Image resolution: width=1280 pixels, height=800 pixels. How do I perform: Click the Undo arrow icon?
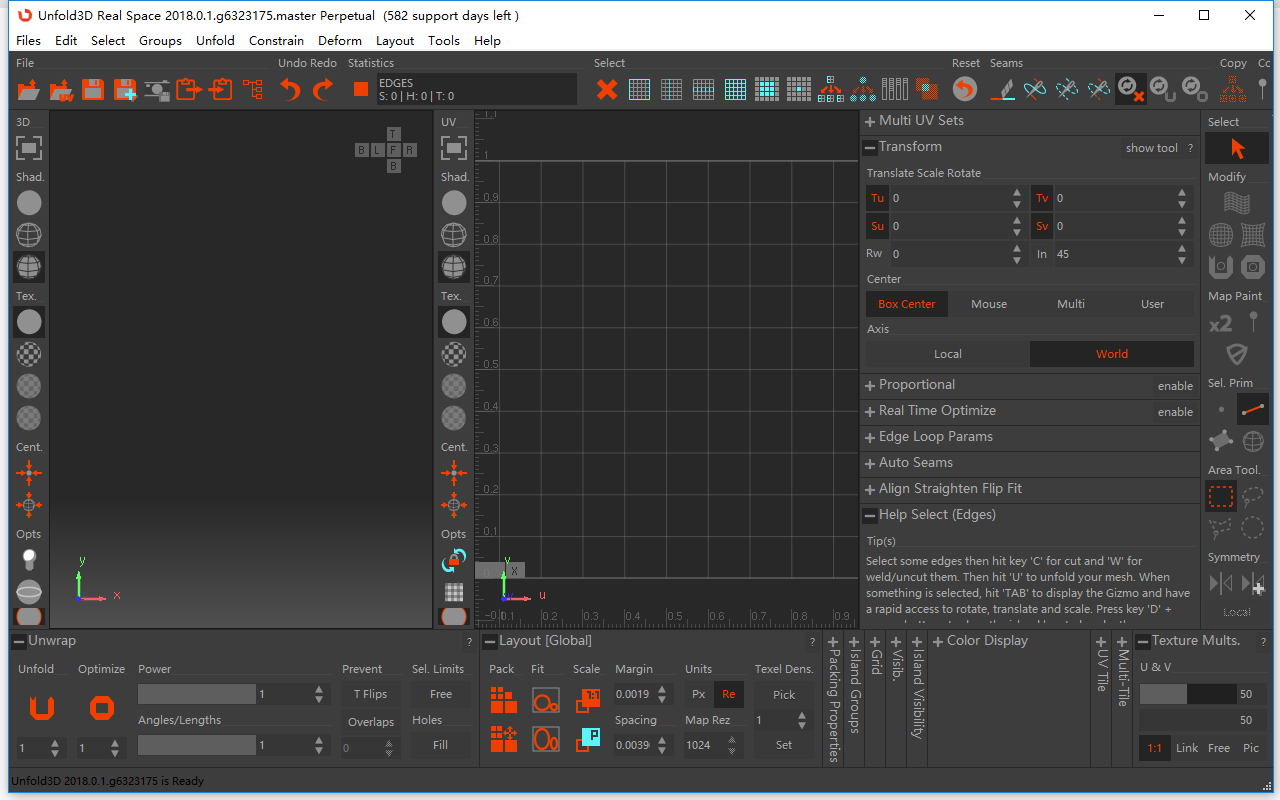click(x=290, y=90)
